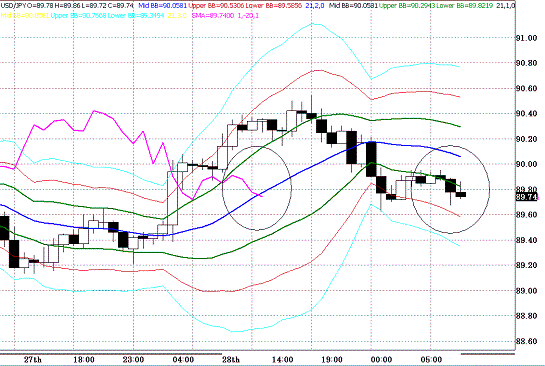The width and height of the screenshot is (545, 366).
Task: Click the 90.00 price axis label
Action: pyautogui.click(x=527, y=164)
